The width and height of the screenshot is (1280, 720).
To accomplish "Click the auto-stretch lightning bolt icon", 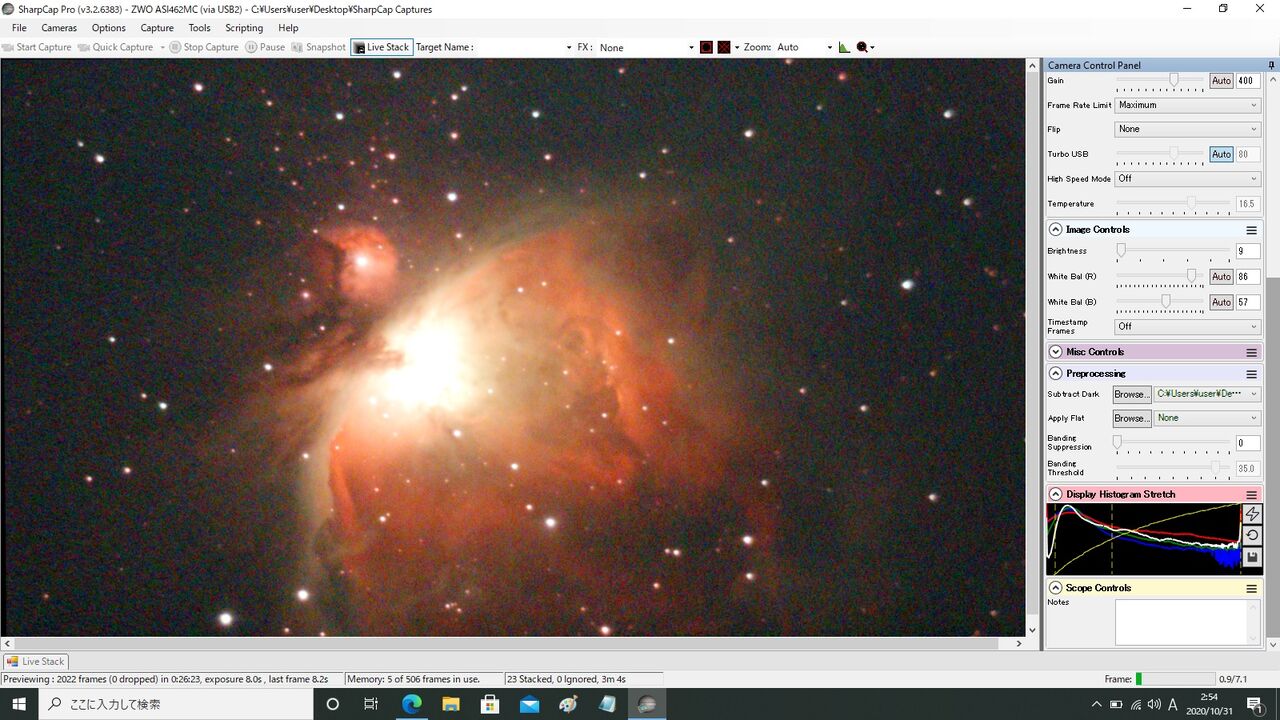I will point(1252,514).
